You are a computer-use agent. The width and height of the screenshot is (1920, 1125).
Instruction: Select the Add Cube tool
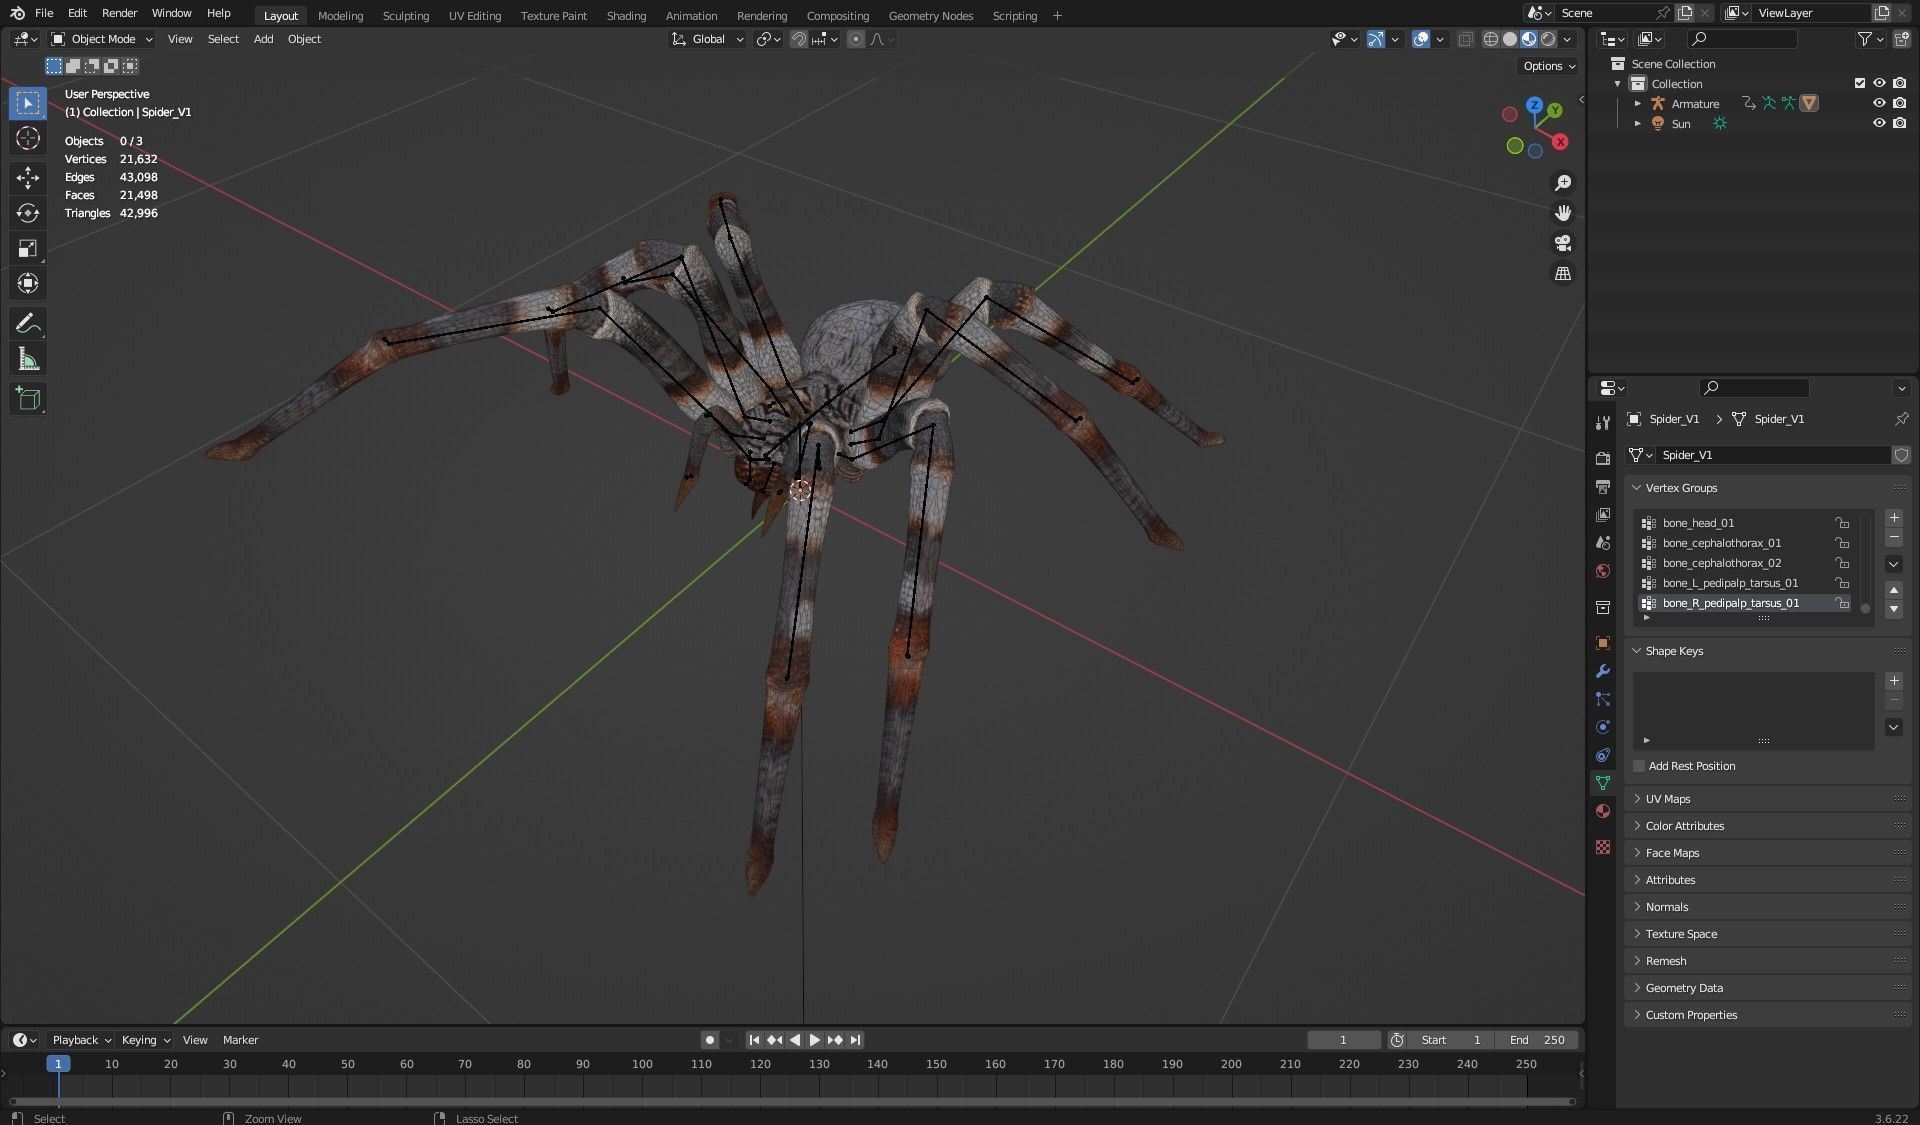tap(28, 399)
